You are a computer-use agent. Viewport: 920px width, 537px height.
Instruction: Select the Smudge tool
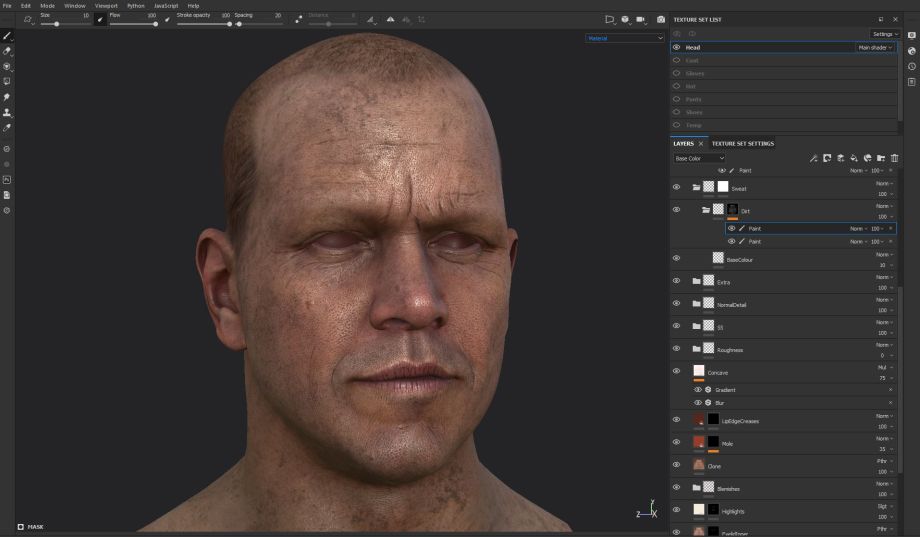[x=7, y=97]
